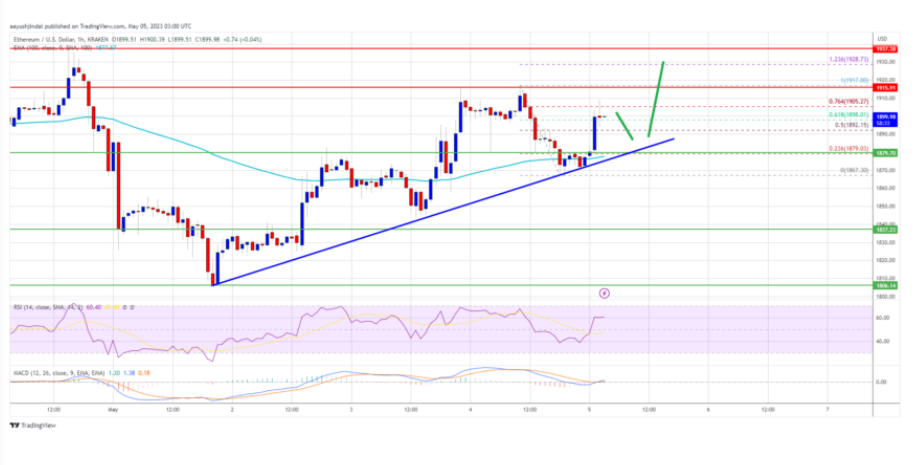The height and width of the screenshot is (465, 917).
Task: Click the green 1806.14 support price label
Action: tap(885, 285)
